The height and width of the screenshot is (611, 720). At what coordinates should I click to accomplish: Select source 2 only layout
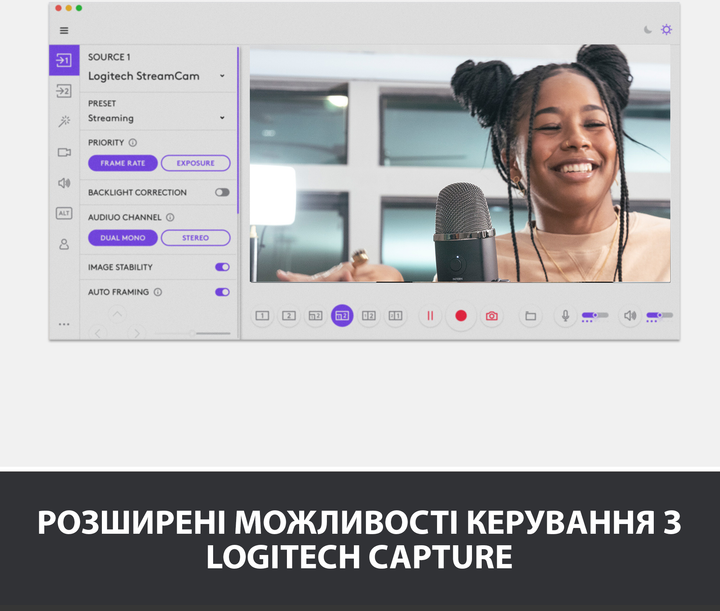(x=289, y=315)
